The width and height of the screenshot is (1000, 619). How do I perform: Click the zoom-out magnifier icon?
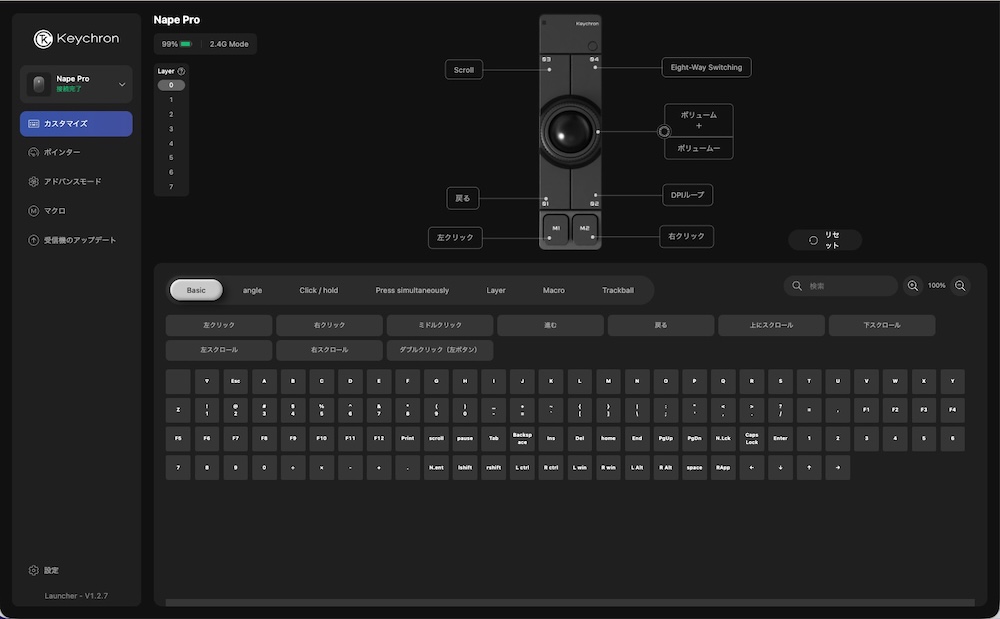960,285
